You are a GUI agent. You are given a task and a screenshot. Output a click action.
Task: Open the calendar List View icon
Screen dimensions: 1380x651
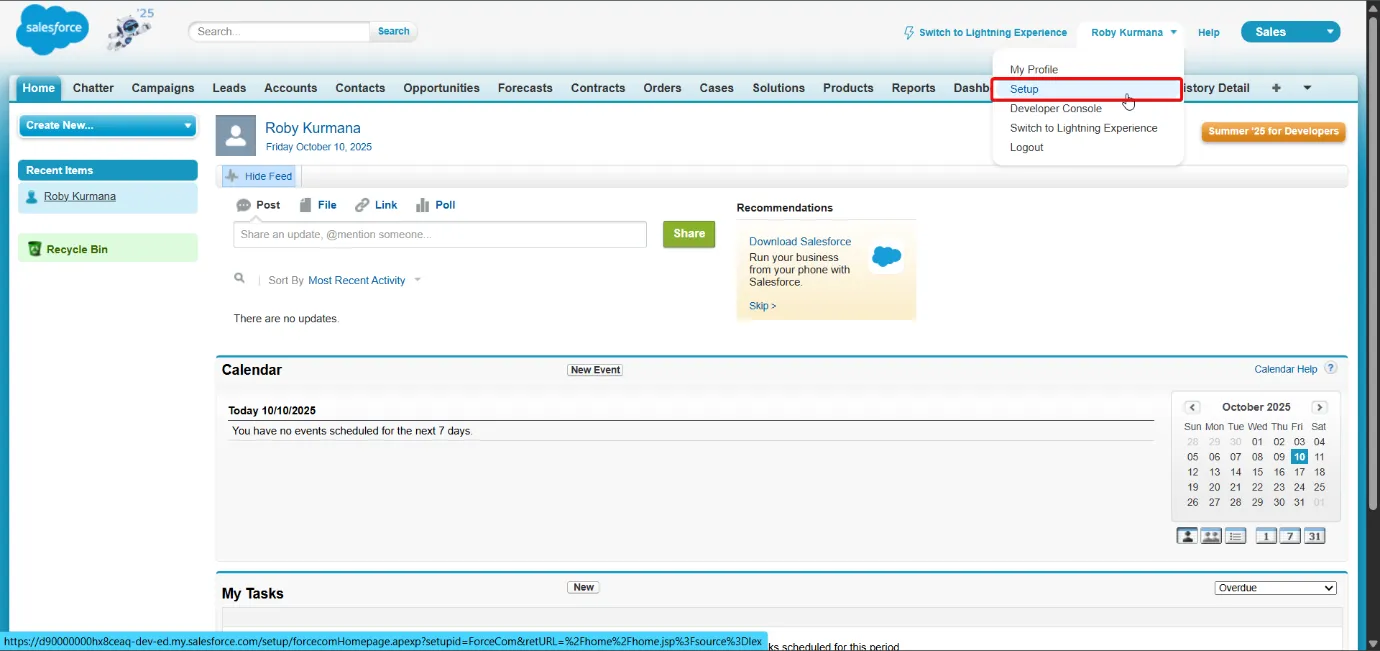1236,536
